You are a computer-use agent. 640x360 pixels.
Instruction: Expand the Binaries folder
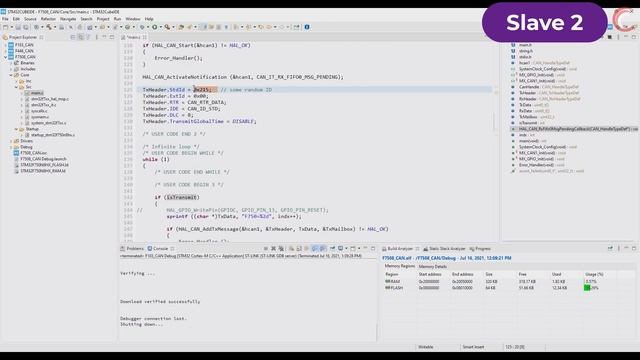11,63
